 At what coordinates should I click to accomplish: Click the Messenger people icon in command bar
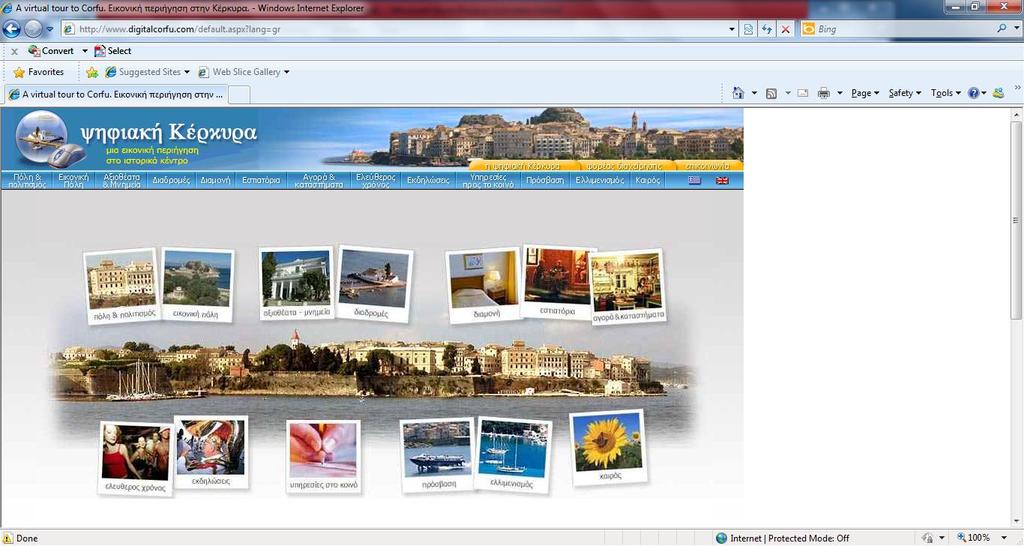coord(998,93)
